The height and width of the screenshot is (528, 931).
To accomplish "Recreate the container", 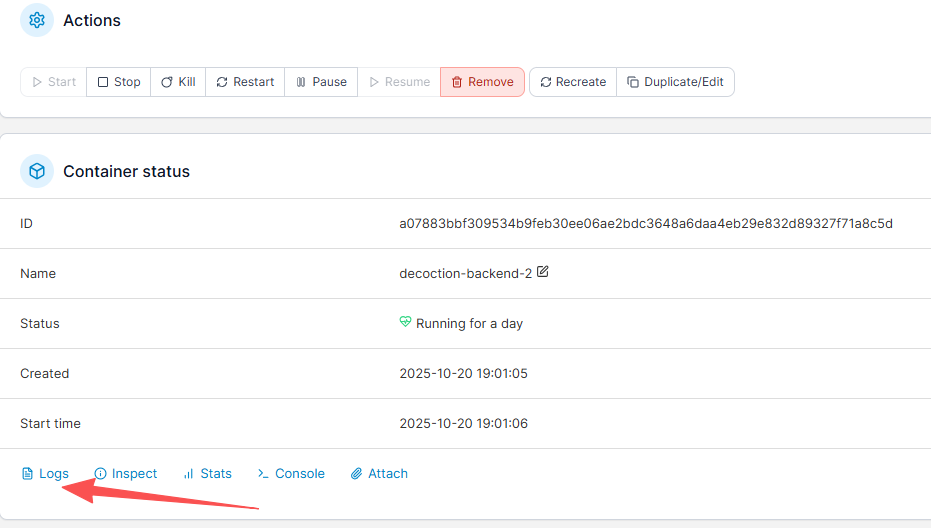I will [x=573, y=82].
